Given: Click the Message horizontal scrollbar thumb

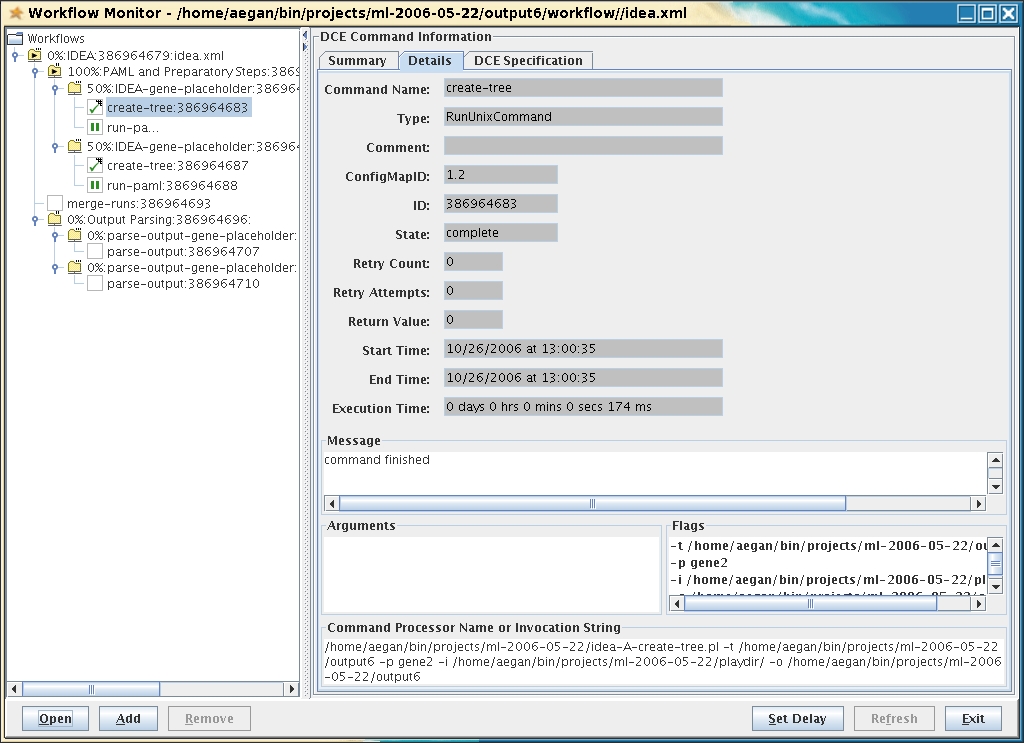Looking at the screenshot, I should click(x=592, y=503).
